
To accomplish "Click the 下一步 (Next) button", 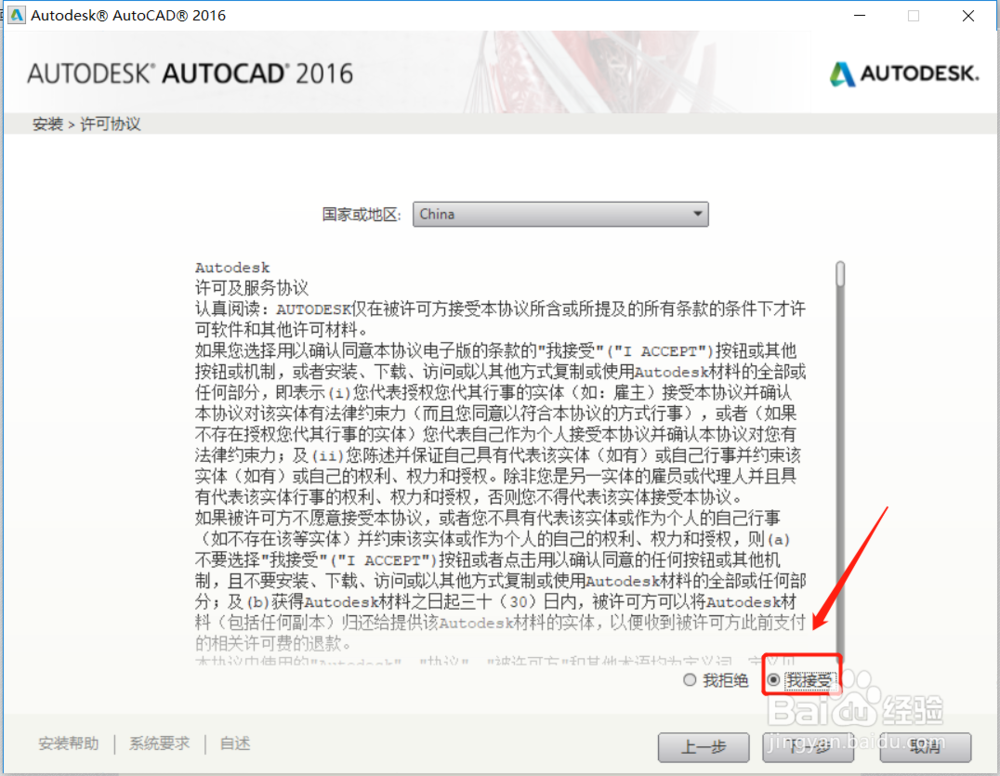I will tap(808, 747).
